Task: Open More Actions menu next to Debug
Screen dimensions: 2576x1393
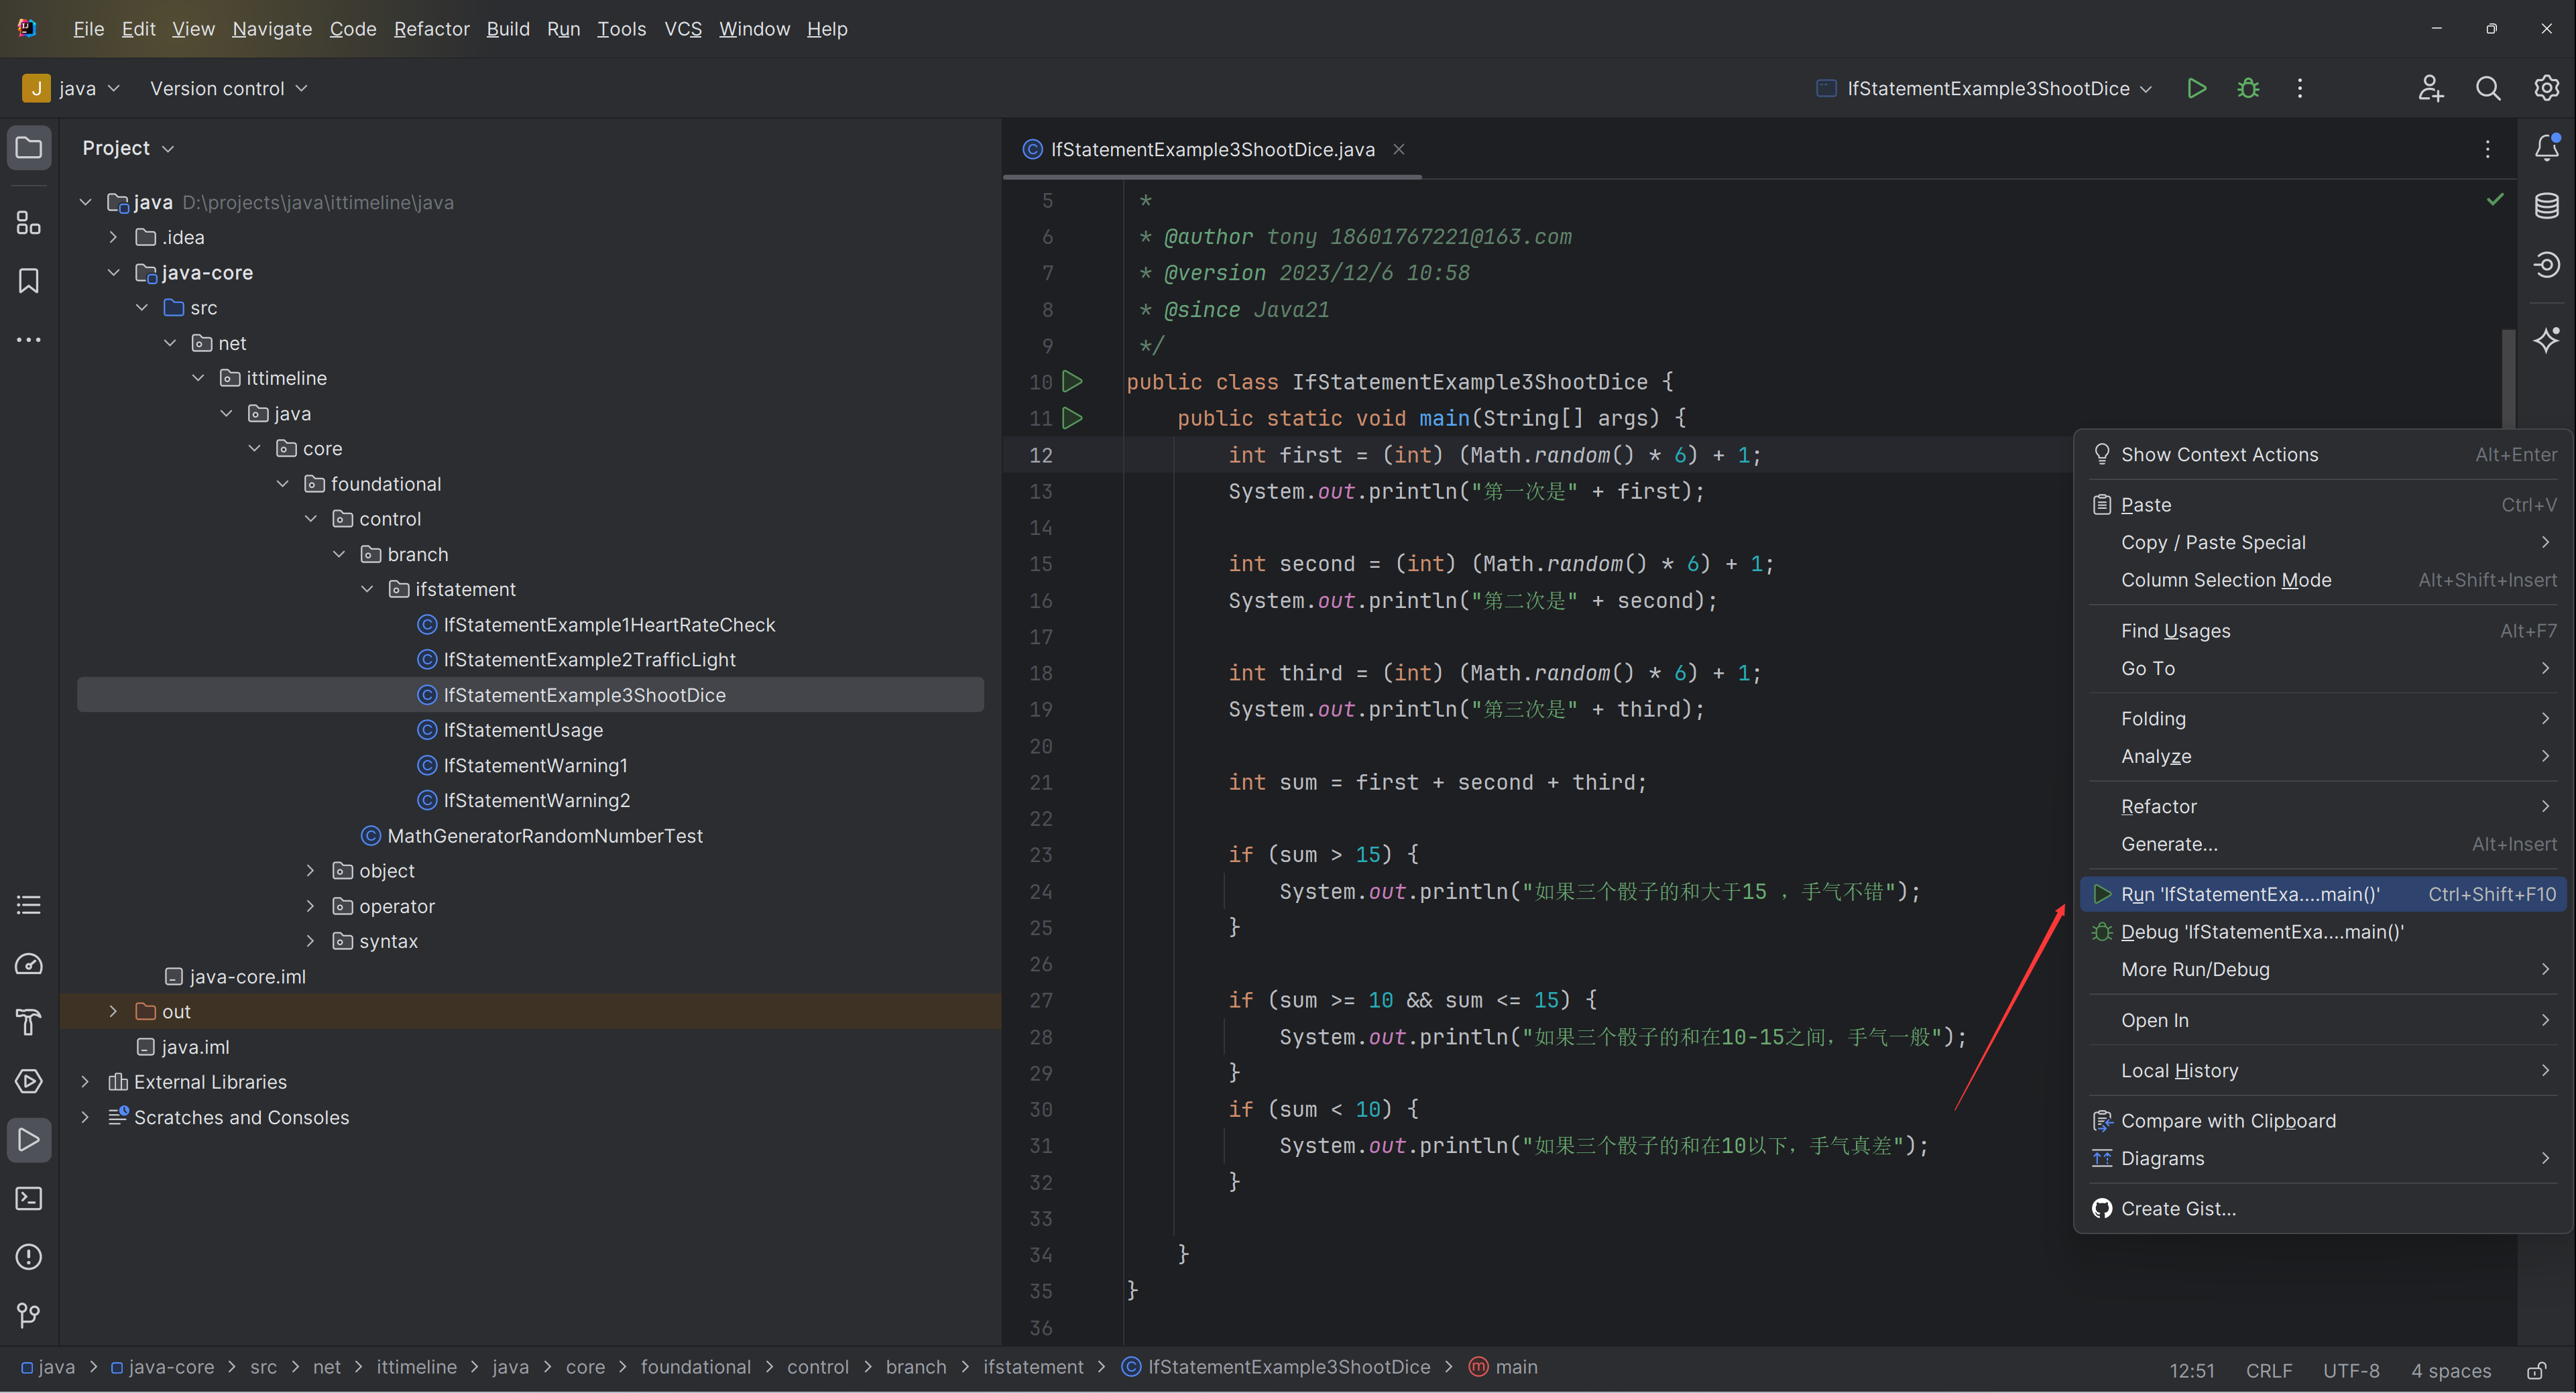Action: (2300, 88)
